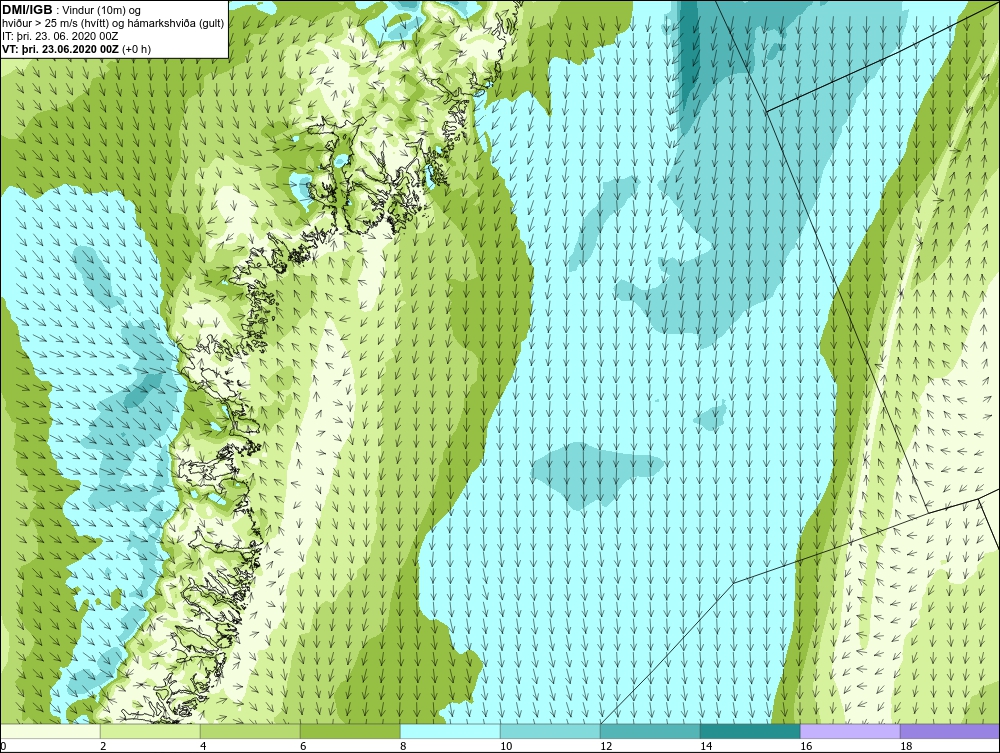Click the 14–16 m/s dark teal legend swatch
The height and width of the screenshot is (753, 1000).
750,731
